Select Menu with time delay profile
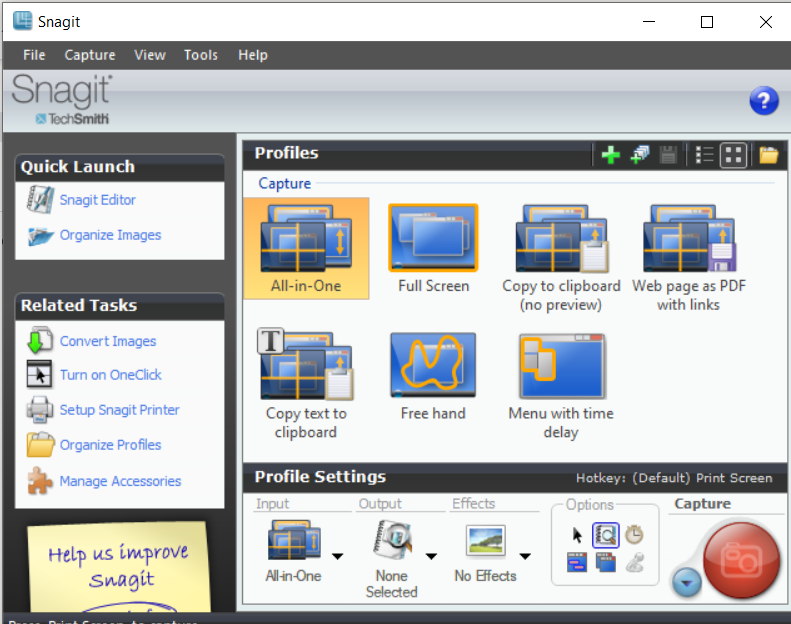791x624 pixels. point(561,386)
